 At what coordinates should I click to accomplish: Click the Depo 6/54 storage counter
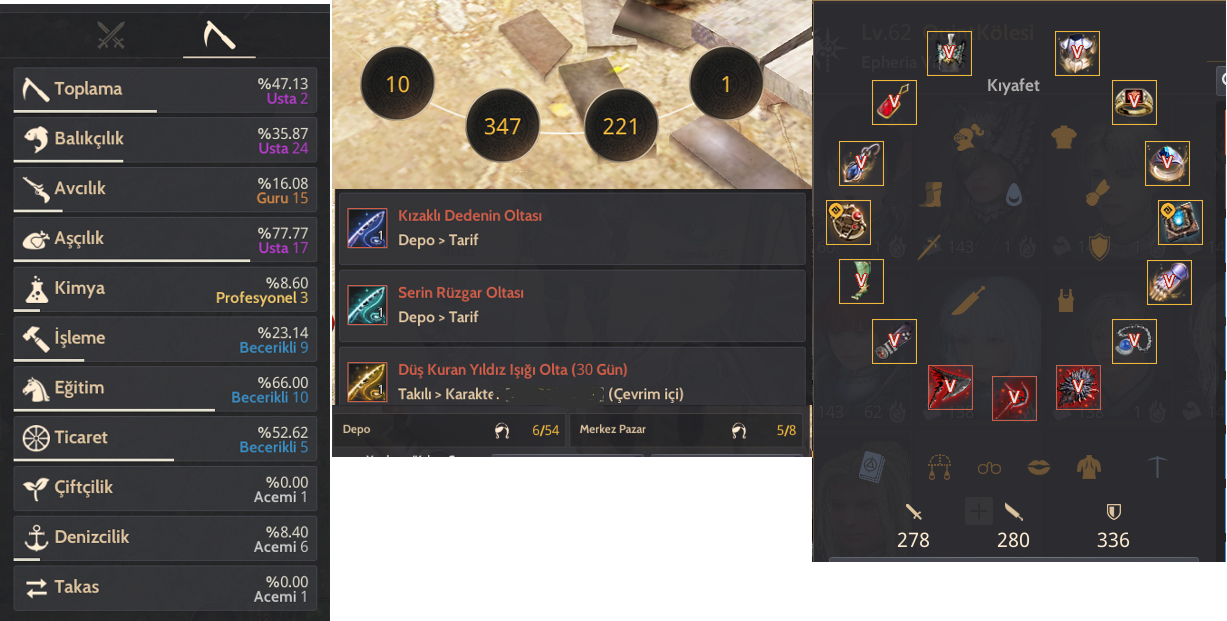coord(450,430)
